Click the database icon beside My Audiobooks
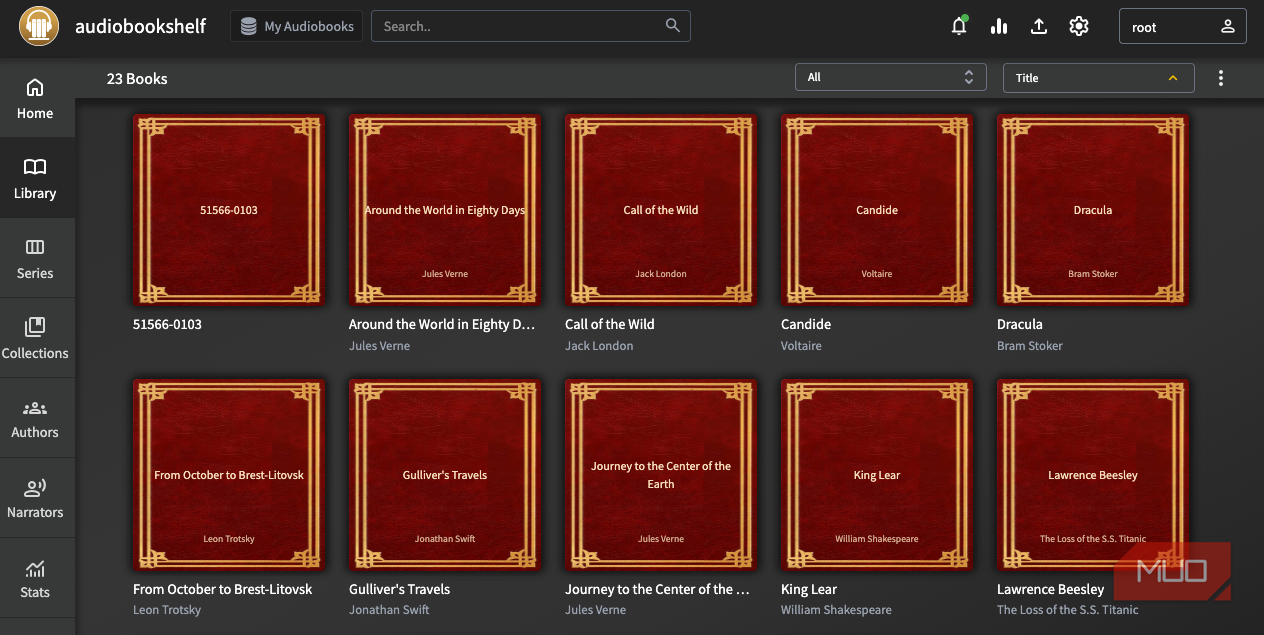1264x635 pixels. pos(248,27)
